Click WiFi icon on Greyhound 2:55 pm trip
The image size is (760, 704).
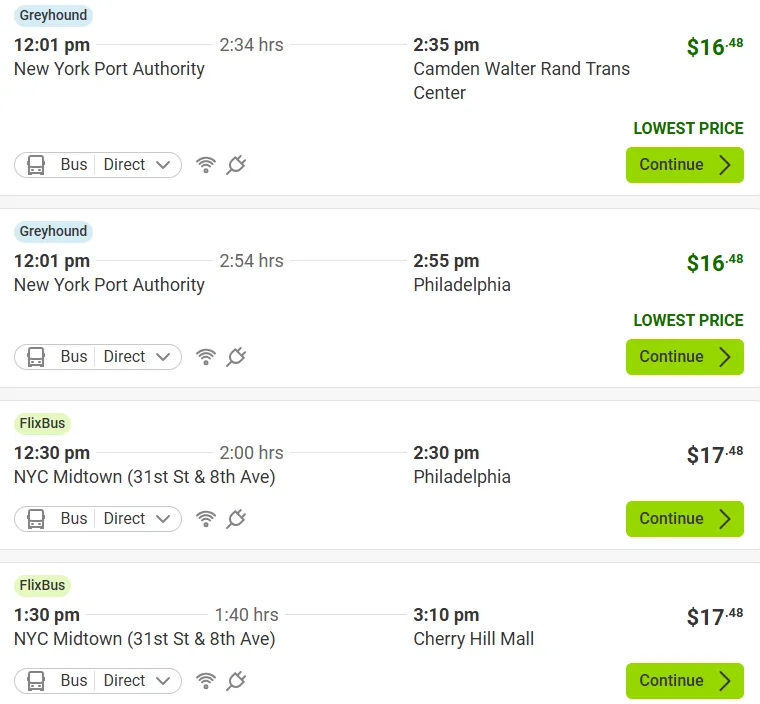tap(206, 357)
